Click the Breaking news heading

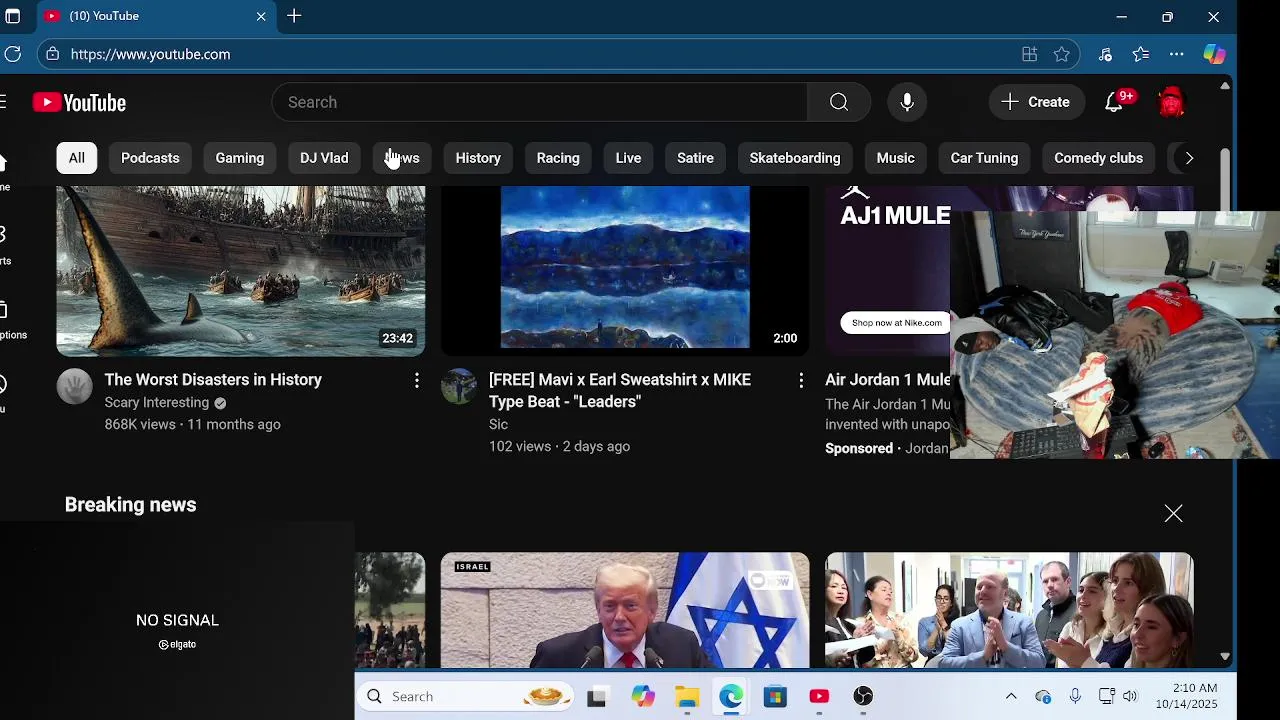[131, 505]
